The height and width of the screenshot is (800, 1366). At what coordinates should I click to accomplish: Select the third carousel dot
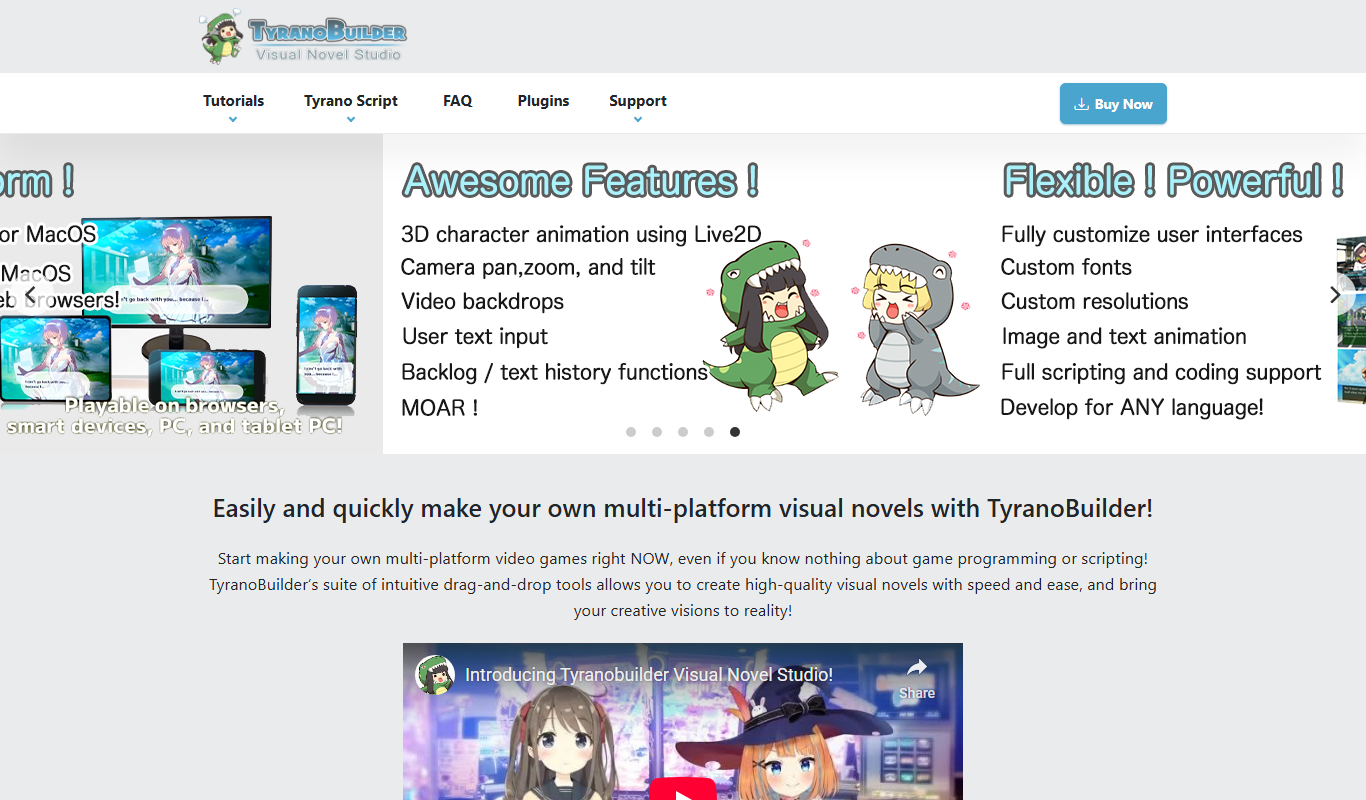[x=683, y=432]
